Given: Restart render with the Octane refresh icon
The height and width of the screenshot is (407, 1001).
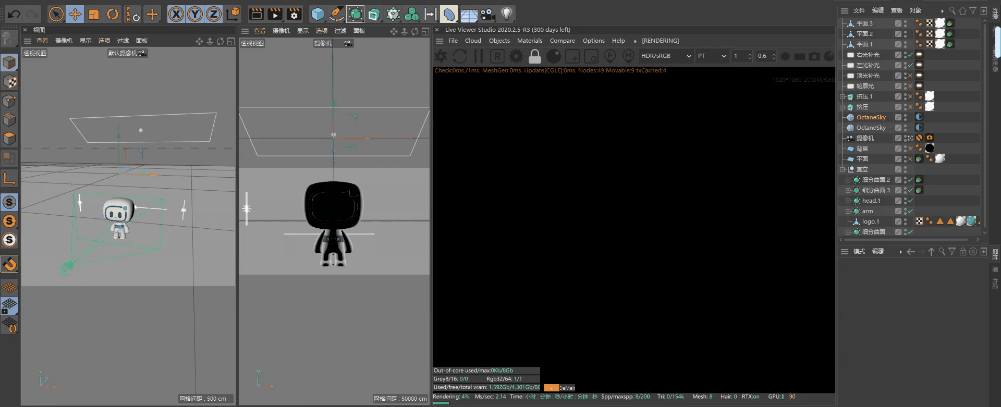Looking at the screenshot, I should [460, 56].
